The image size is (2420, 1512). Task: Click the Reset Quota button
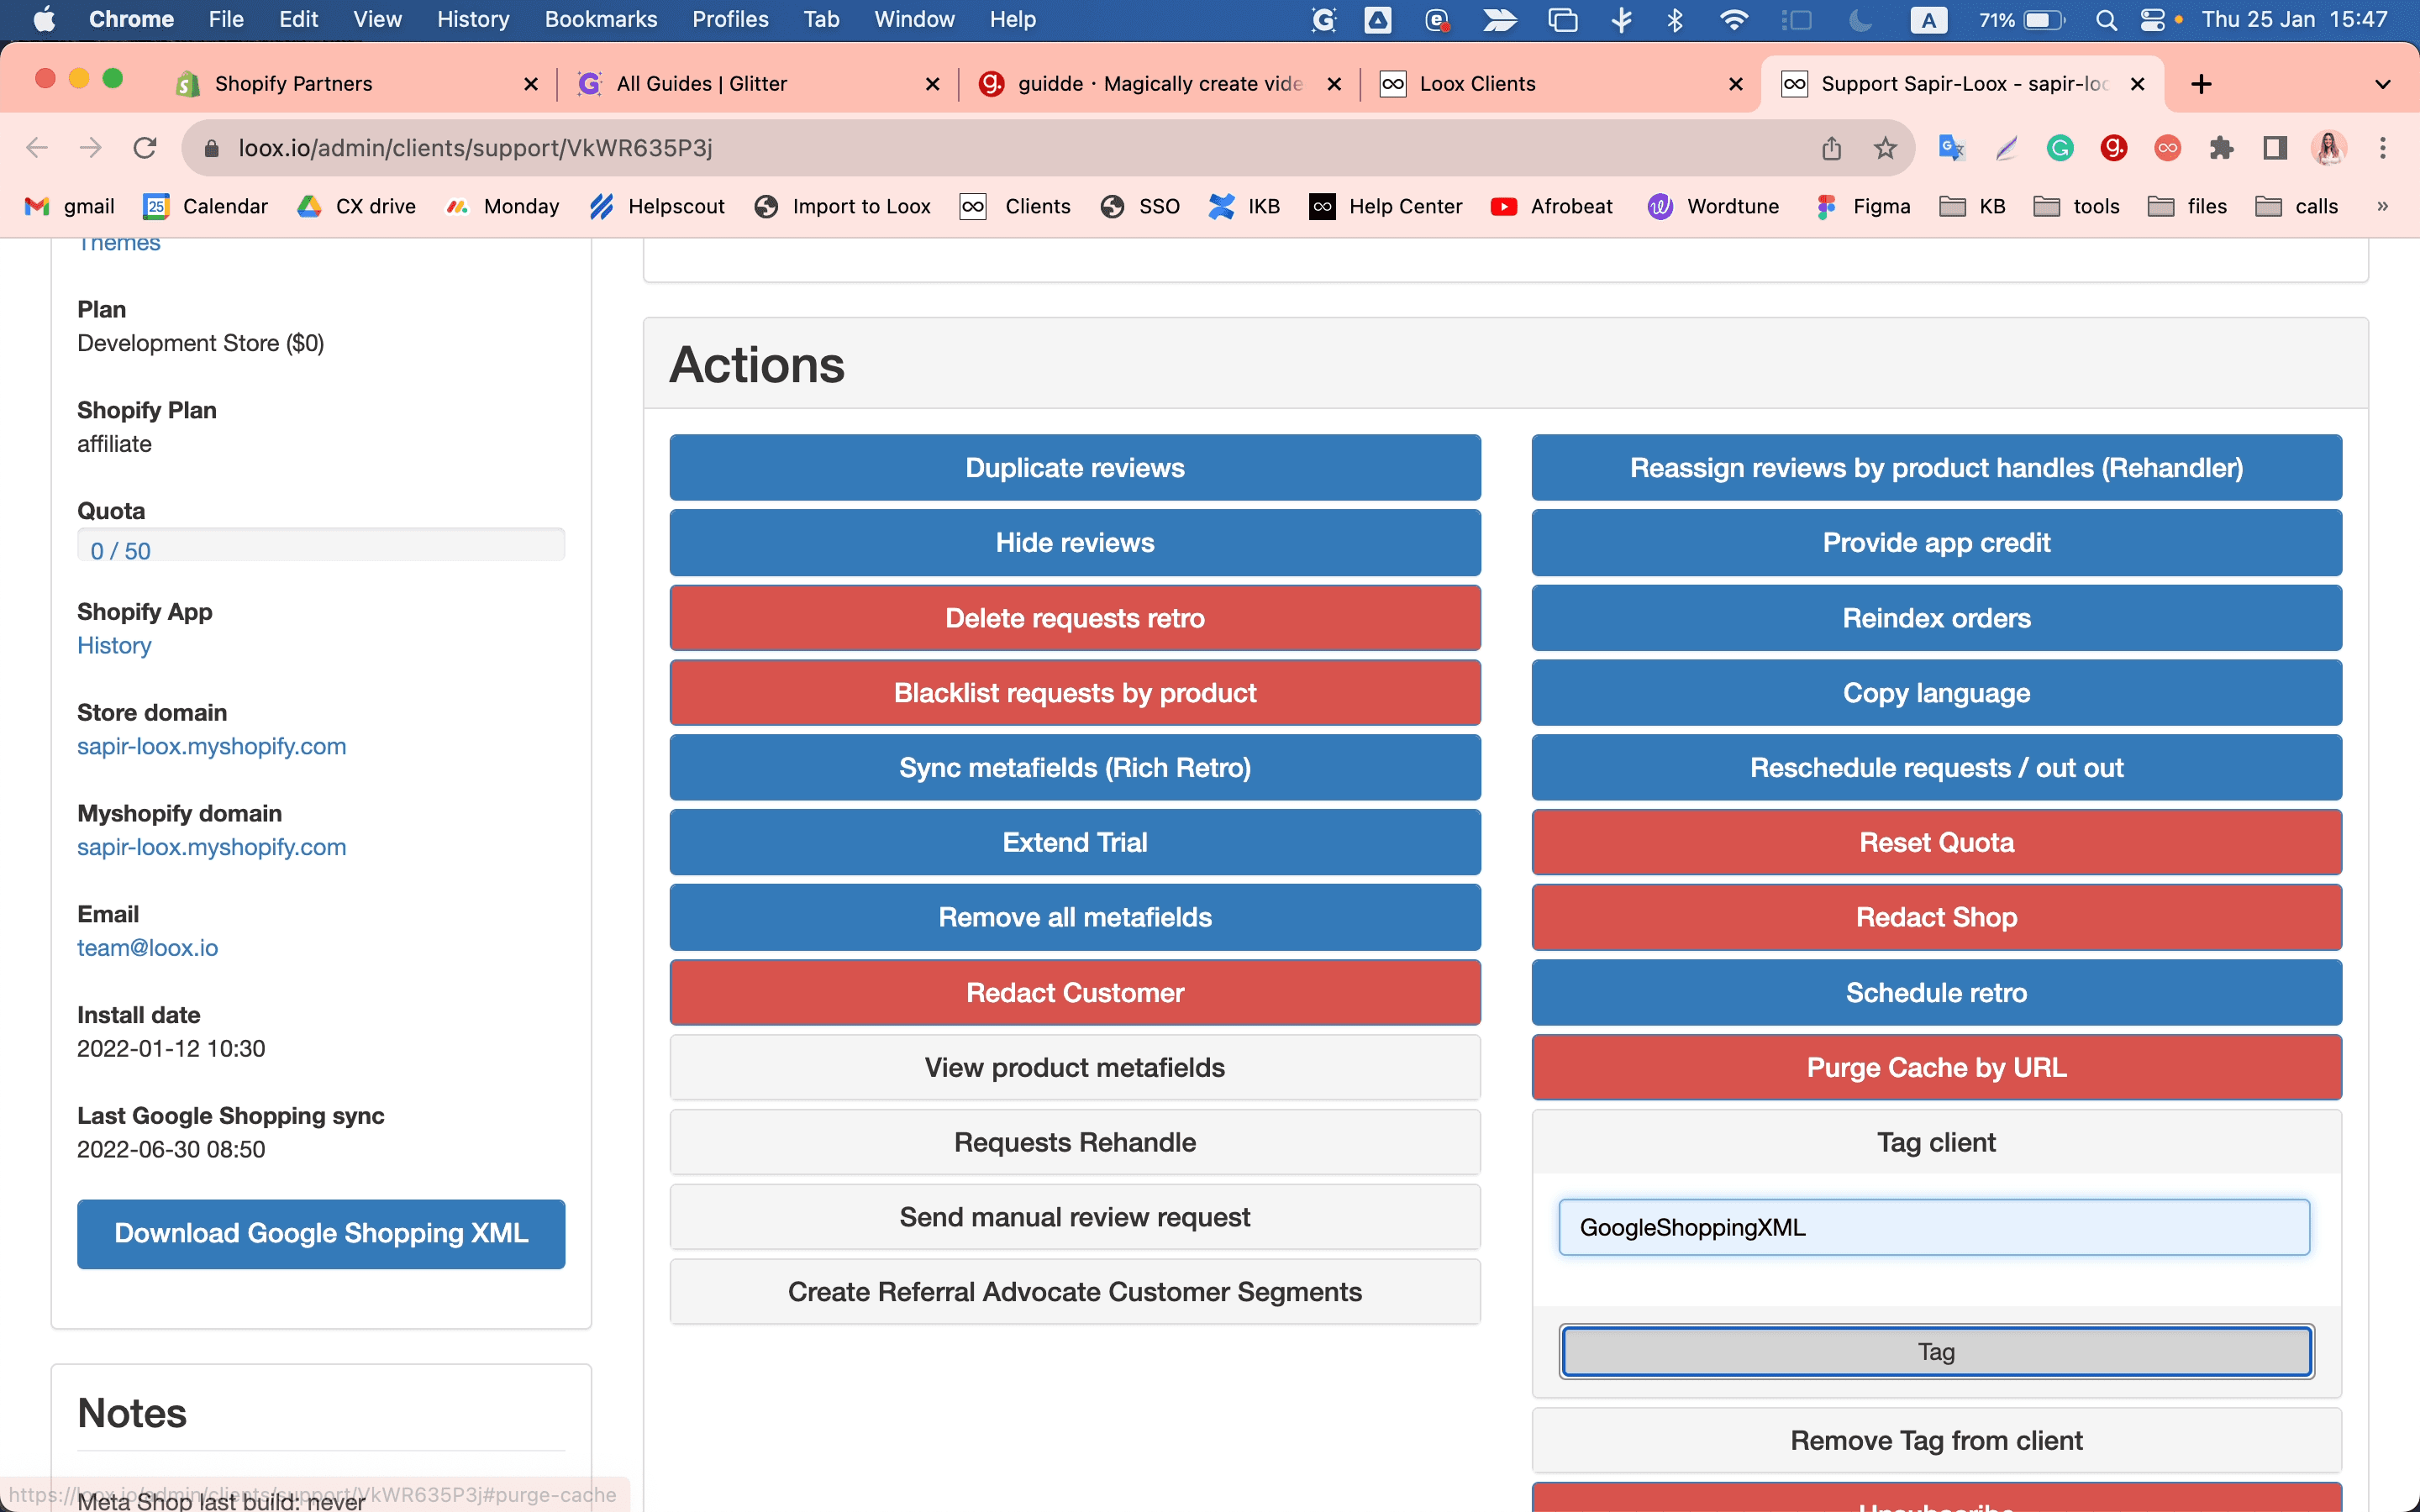(1936, 842)
